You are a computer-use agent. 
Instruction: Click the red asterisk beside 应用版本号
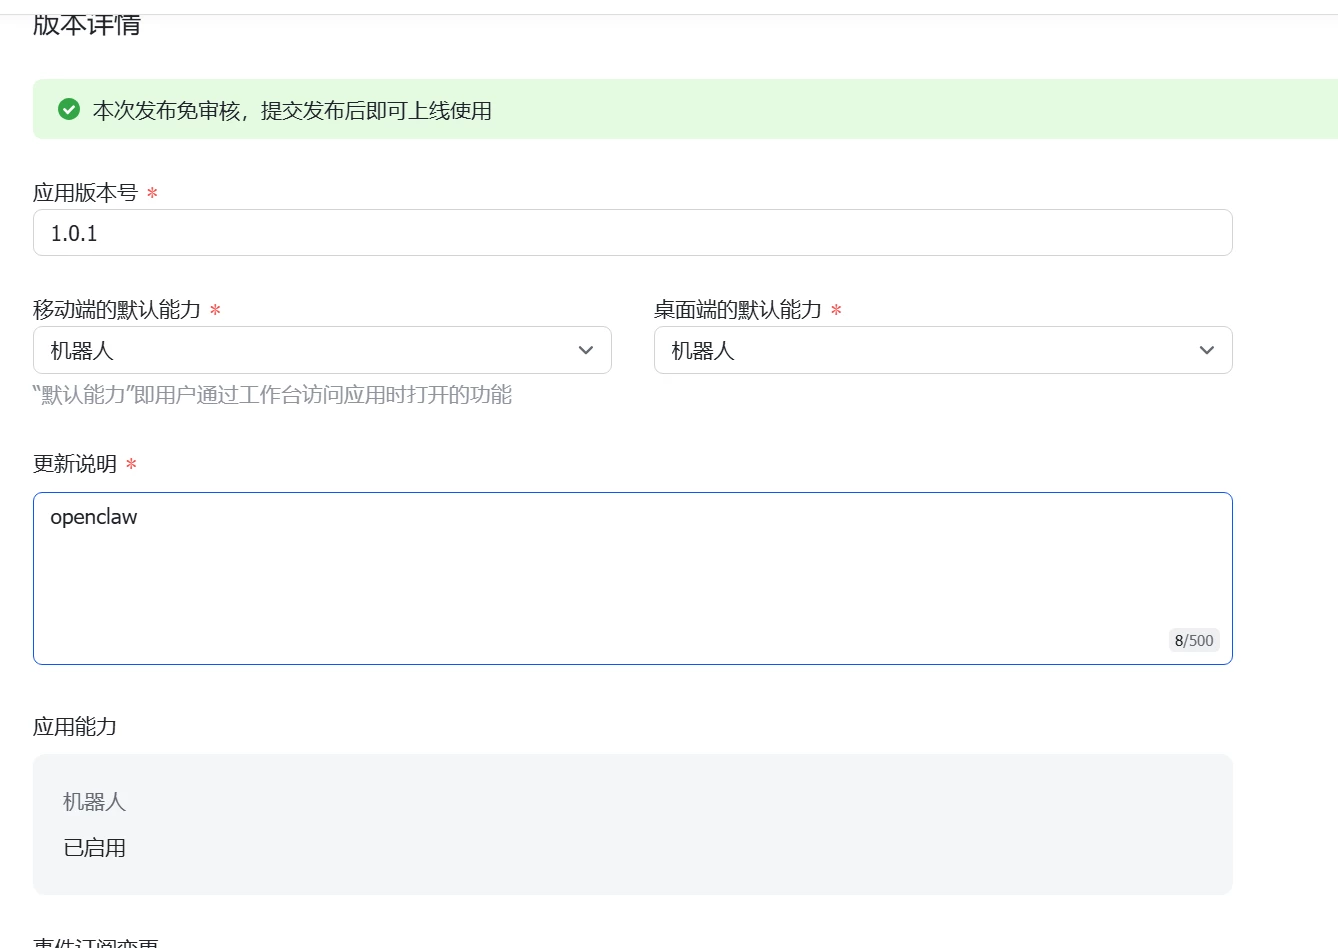coord(152,193)
